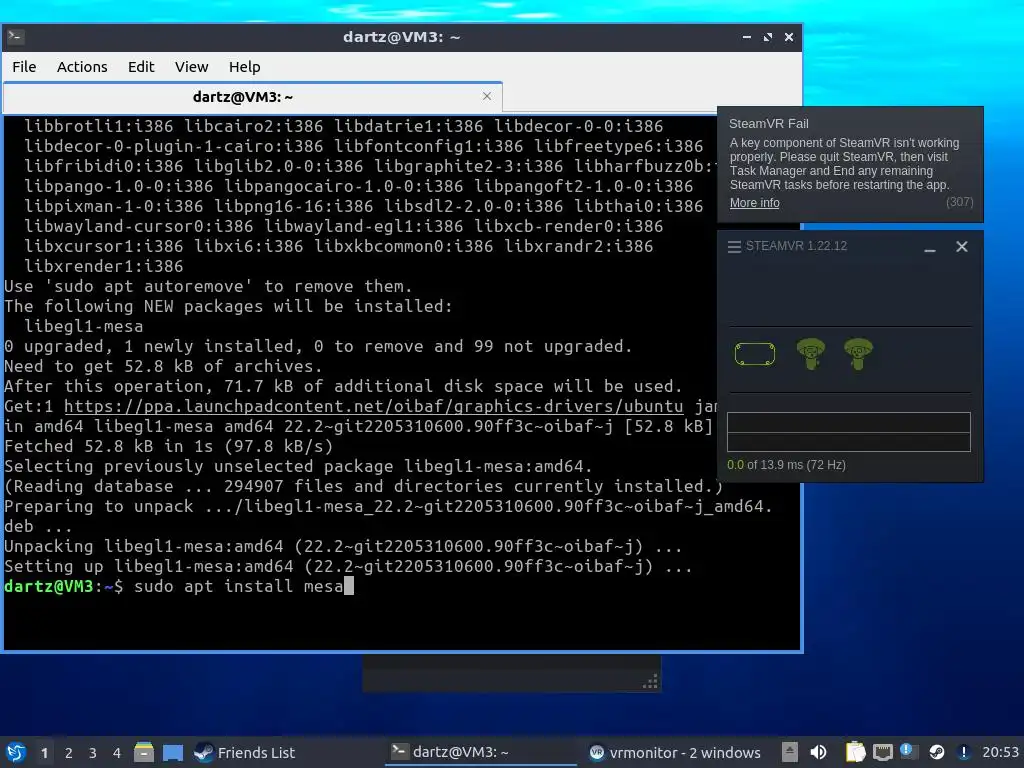This screenshot has height=768, width=1024.
Task: Open the Actions menu
Action: (82, 67)
